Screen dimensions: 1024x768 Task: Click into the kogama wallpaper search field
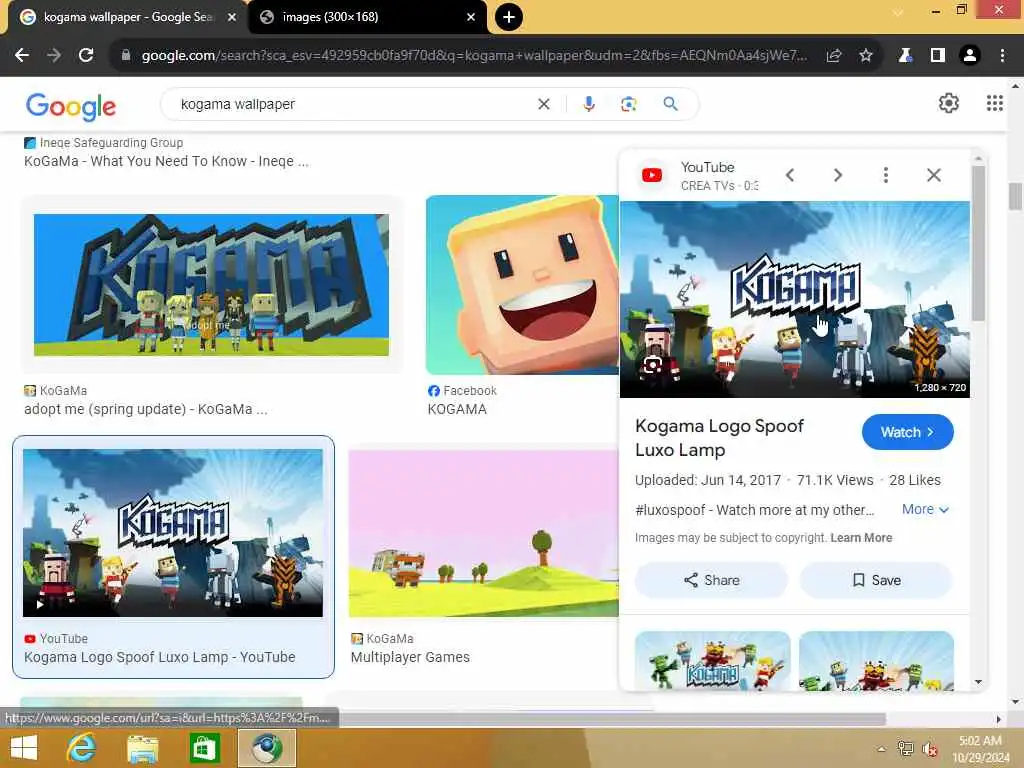point(353,104)
